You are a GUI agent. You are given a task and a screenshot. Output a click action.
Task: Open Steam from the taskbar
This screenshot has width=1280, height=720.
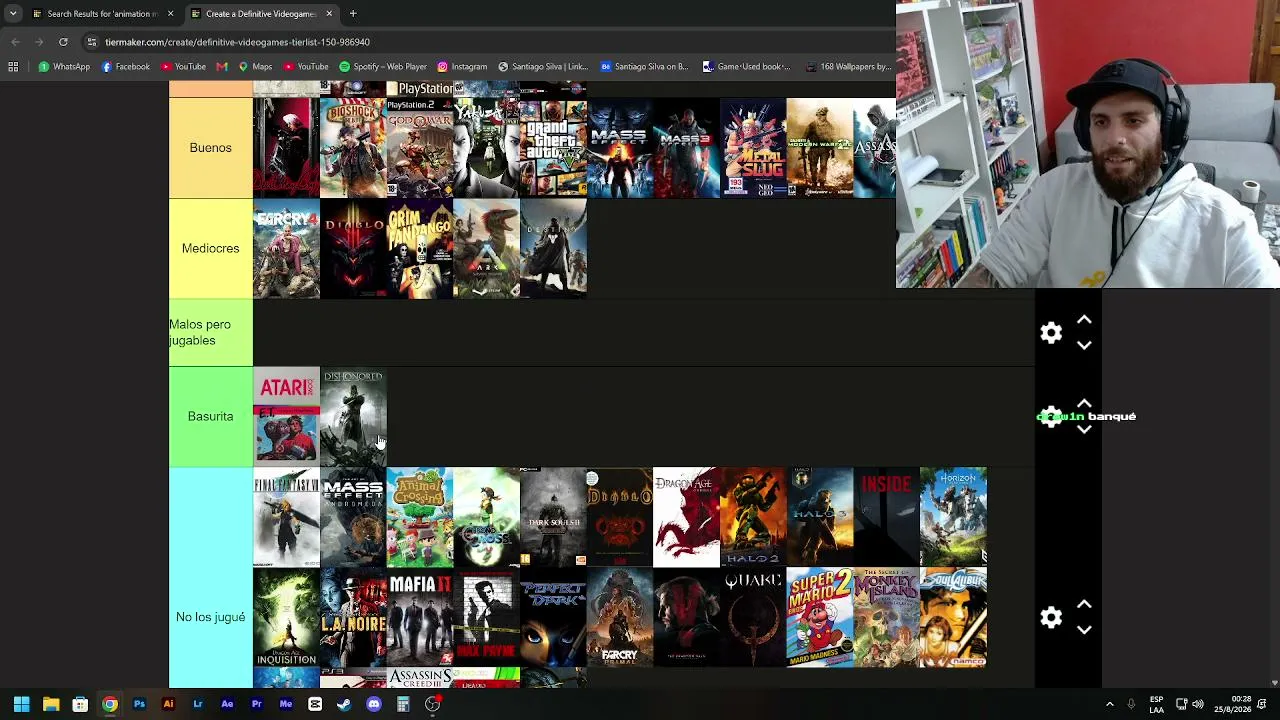coord(344,704)
